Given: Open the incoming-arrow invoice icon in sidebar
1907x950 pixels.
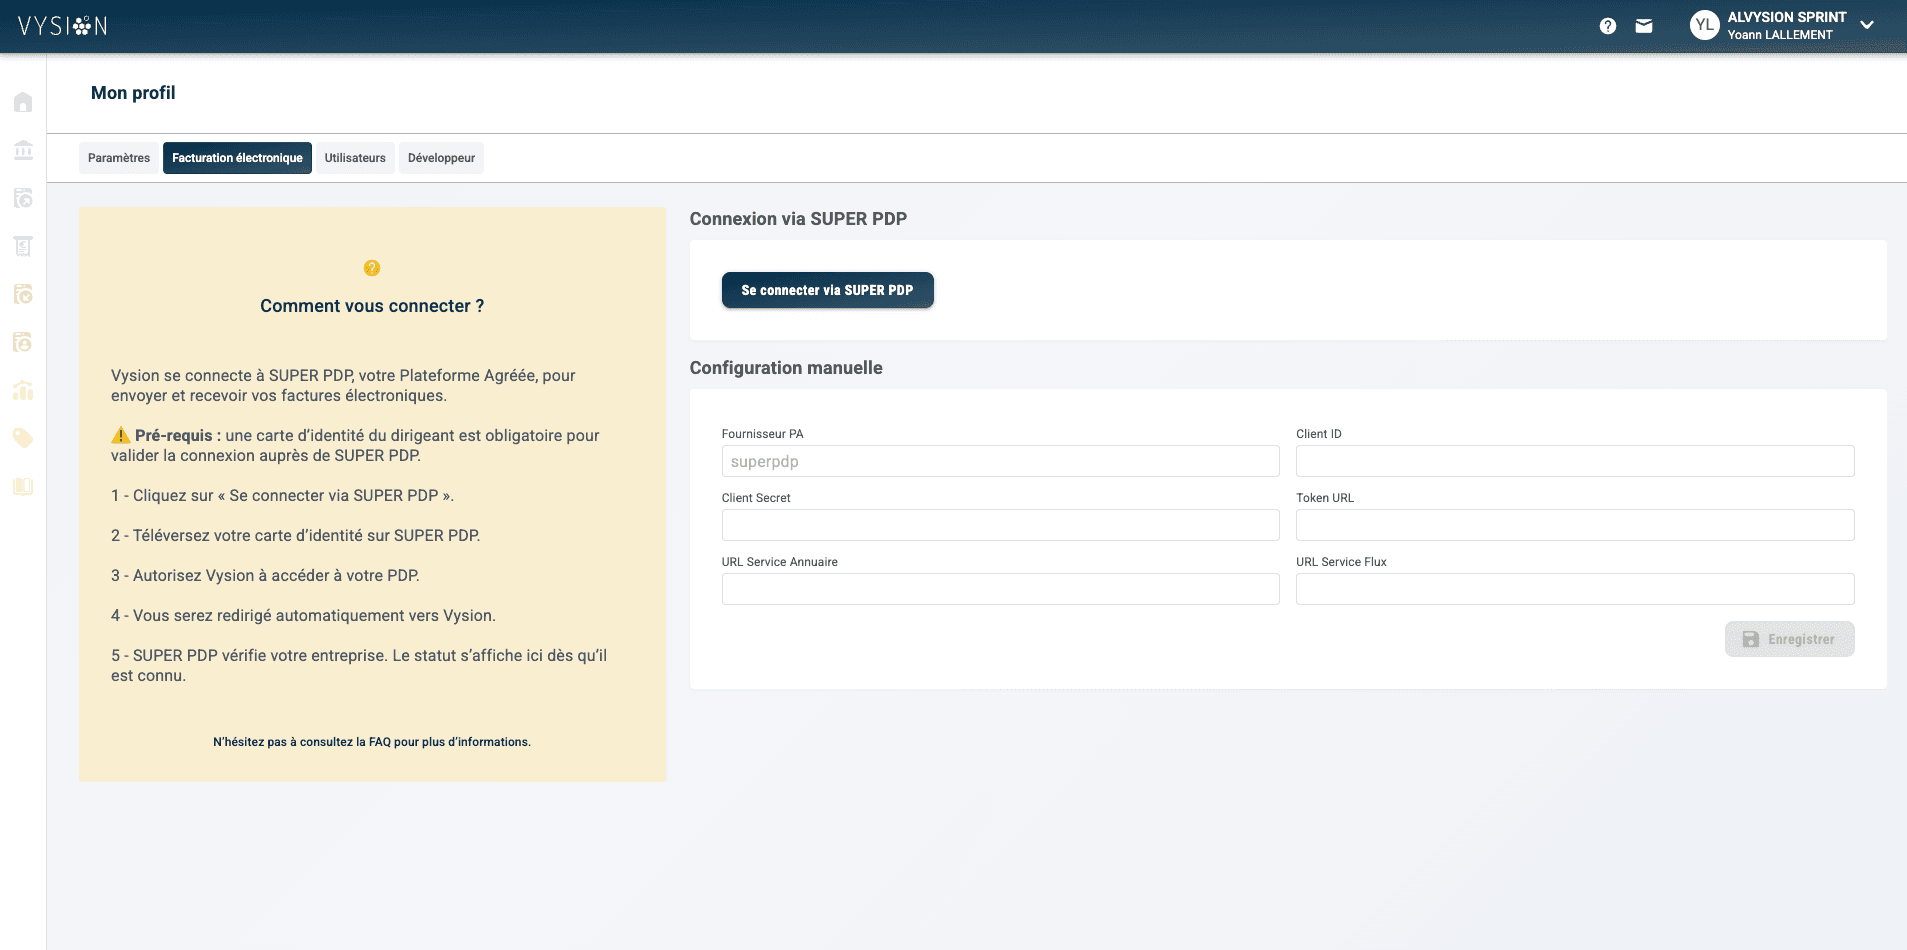Looking at the screenshot, I should click(23, 294).
